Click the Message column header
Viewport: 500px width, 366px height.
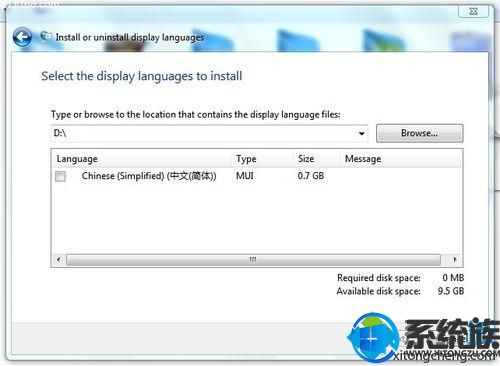point(401,159)
